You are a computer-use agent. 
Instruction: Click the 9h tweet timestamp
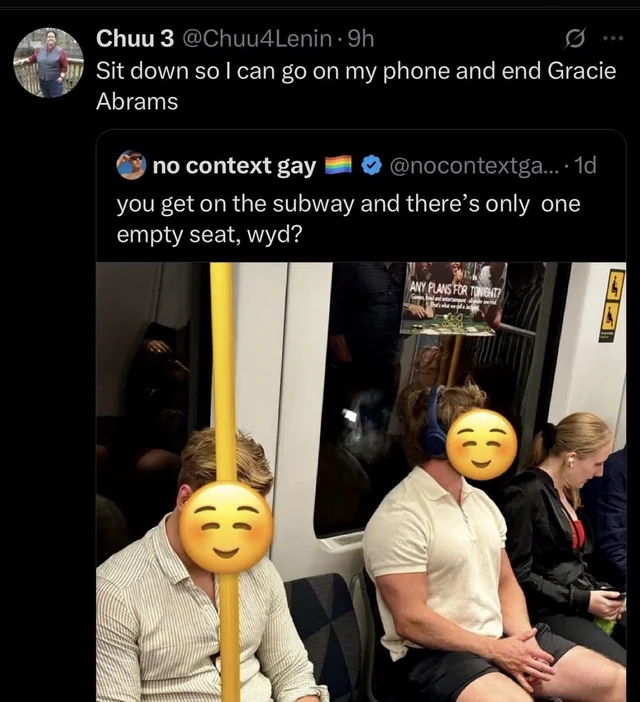pyautogui.click(x=360, y=39)
